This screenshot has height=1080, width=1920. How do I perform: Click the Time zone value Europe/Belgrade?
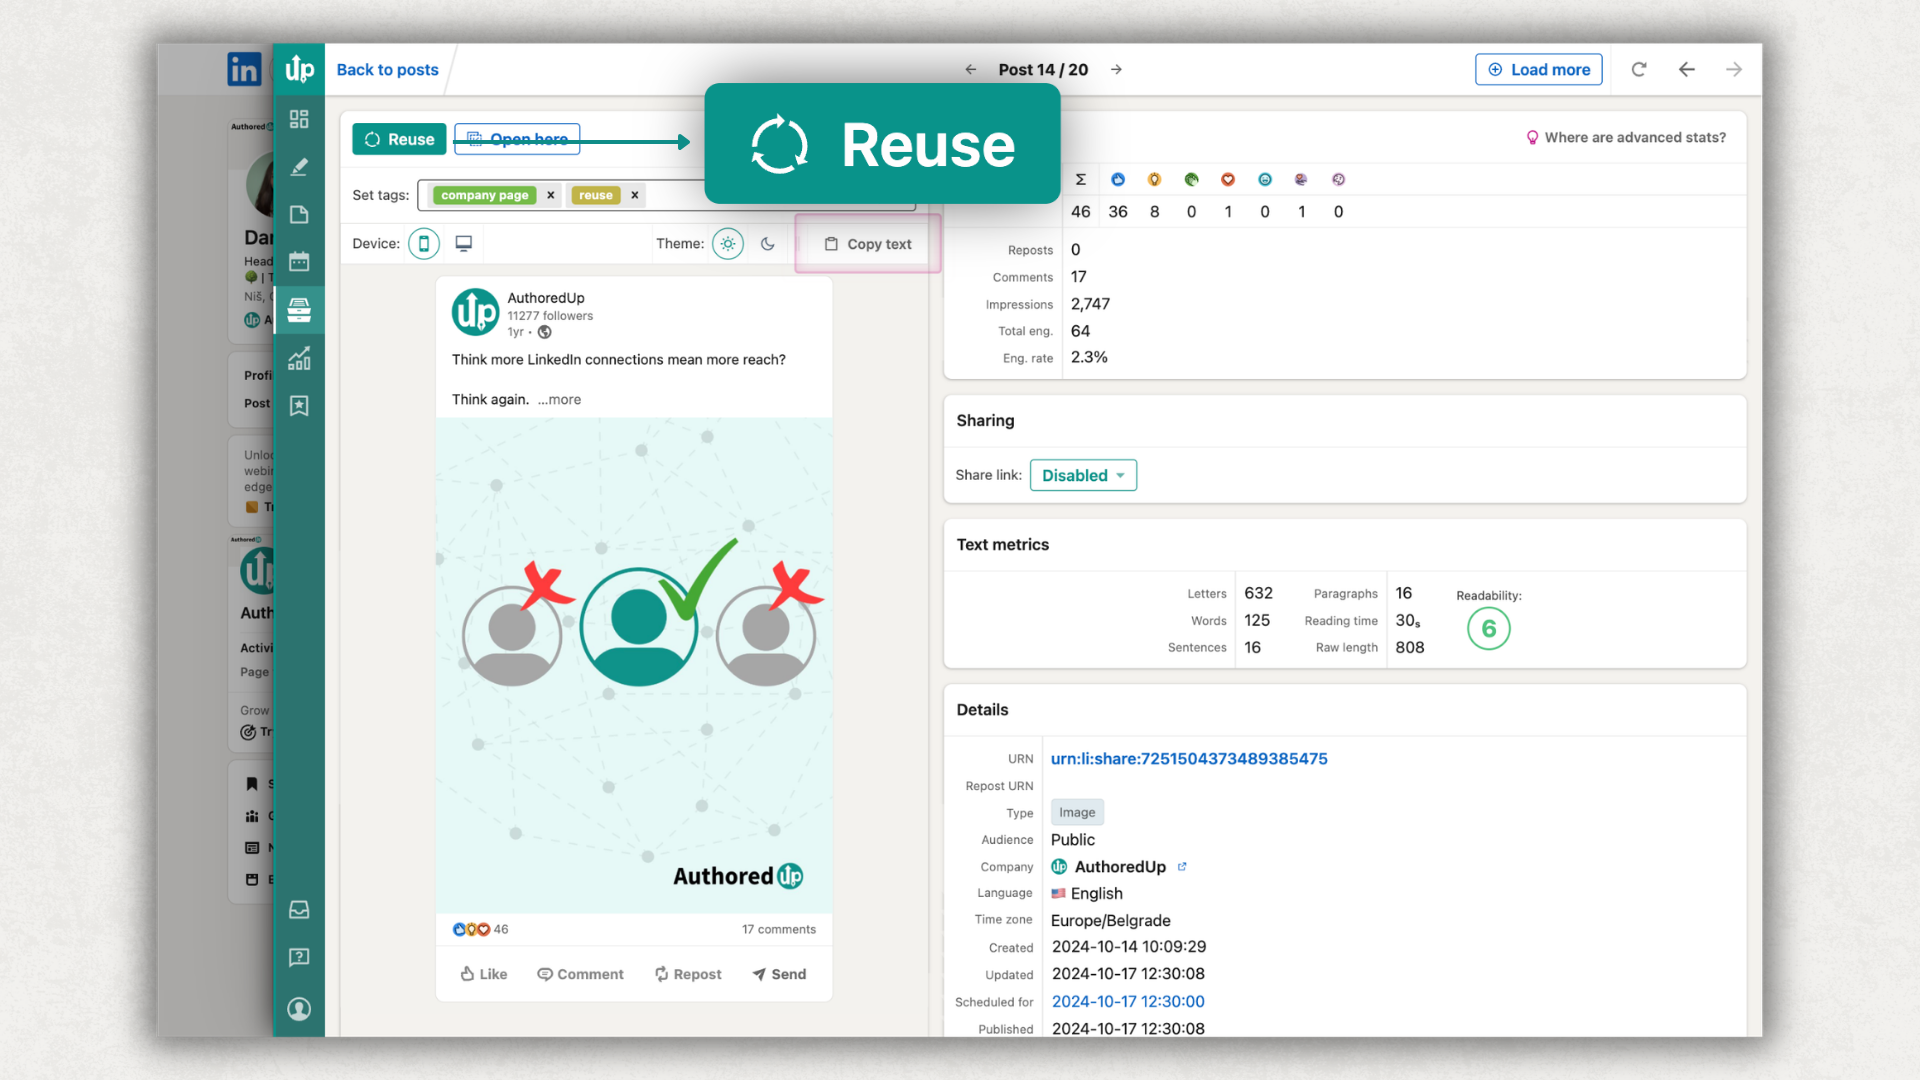coord(1111,921)
